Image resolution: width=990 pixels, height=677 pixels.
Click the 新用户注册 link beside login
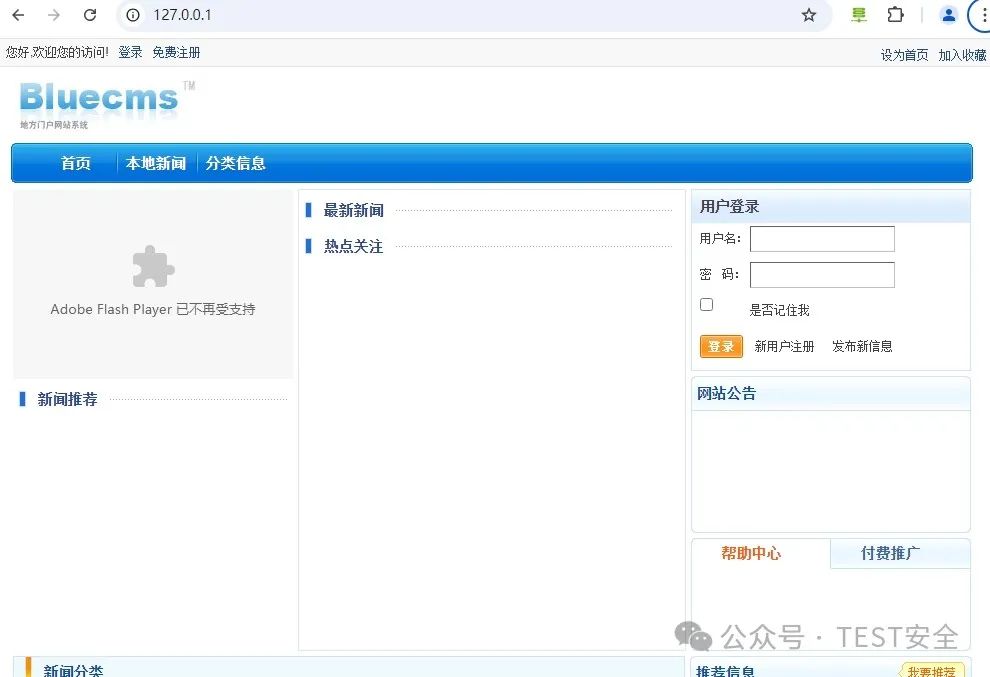coord(784,346)
